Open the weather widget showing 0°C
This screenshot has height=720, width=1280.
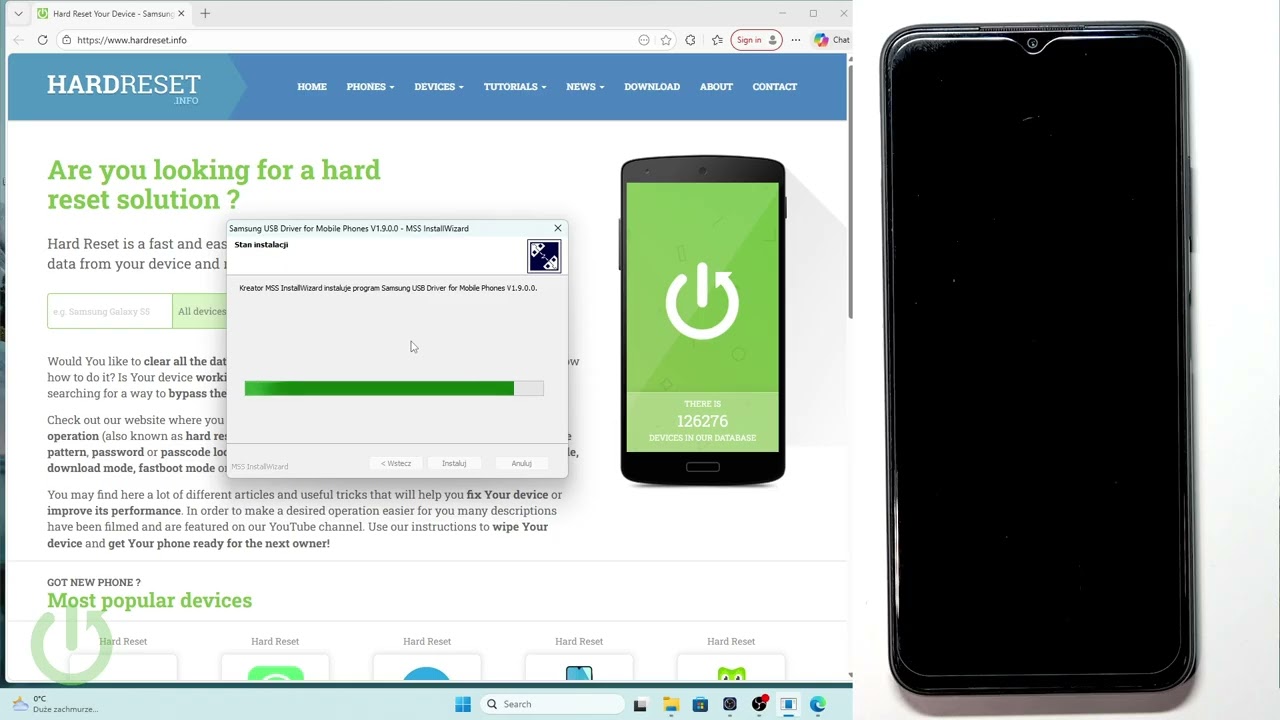[55, 704]
